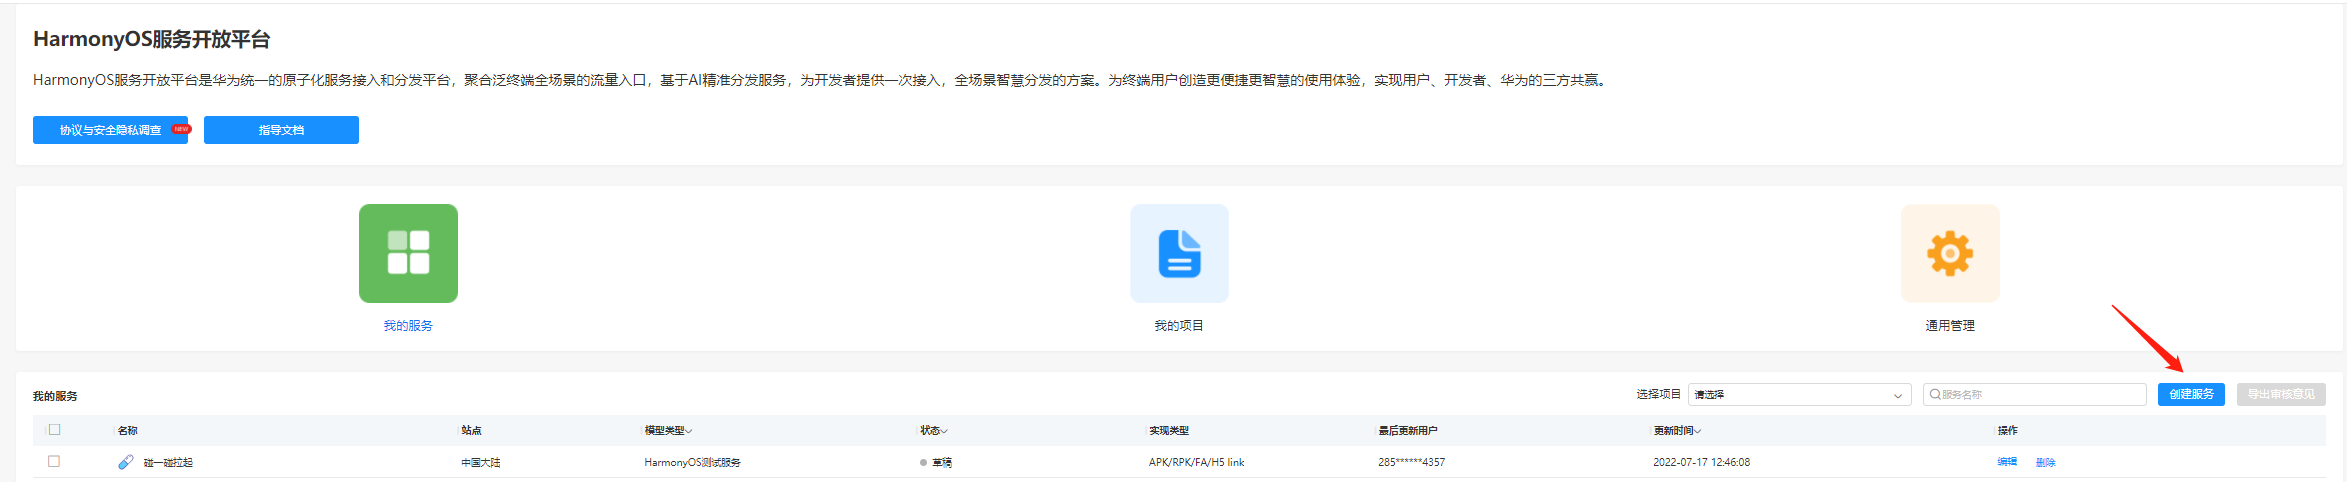Expand the 状态 column filter

(x=944, y=431)
